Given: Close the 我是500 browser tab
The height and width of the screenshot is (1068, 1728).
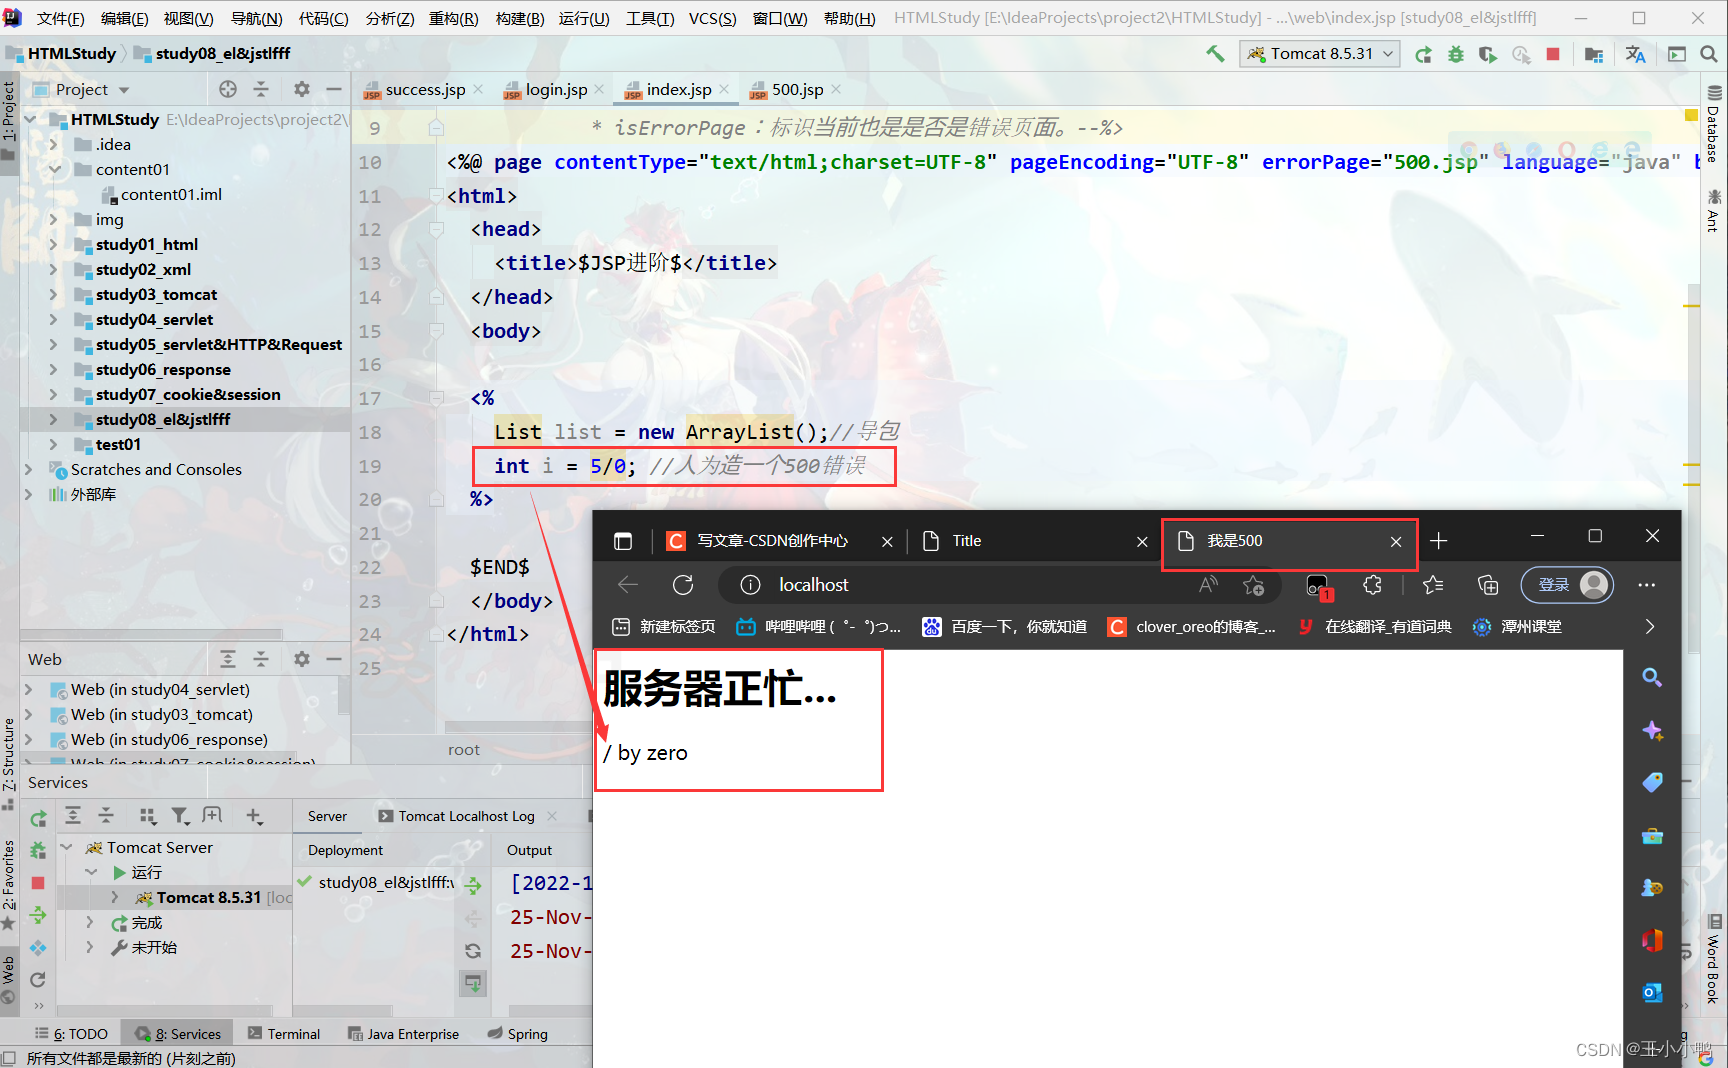Looking at the screenshot, I should point(1396,541).
